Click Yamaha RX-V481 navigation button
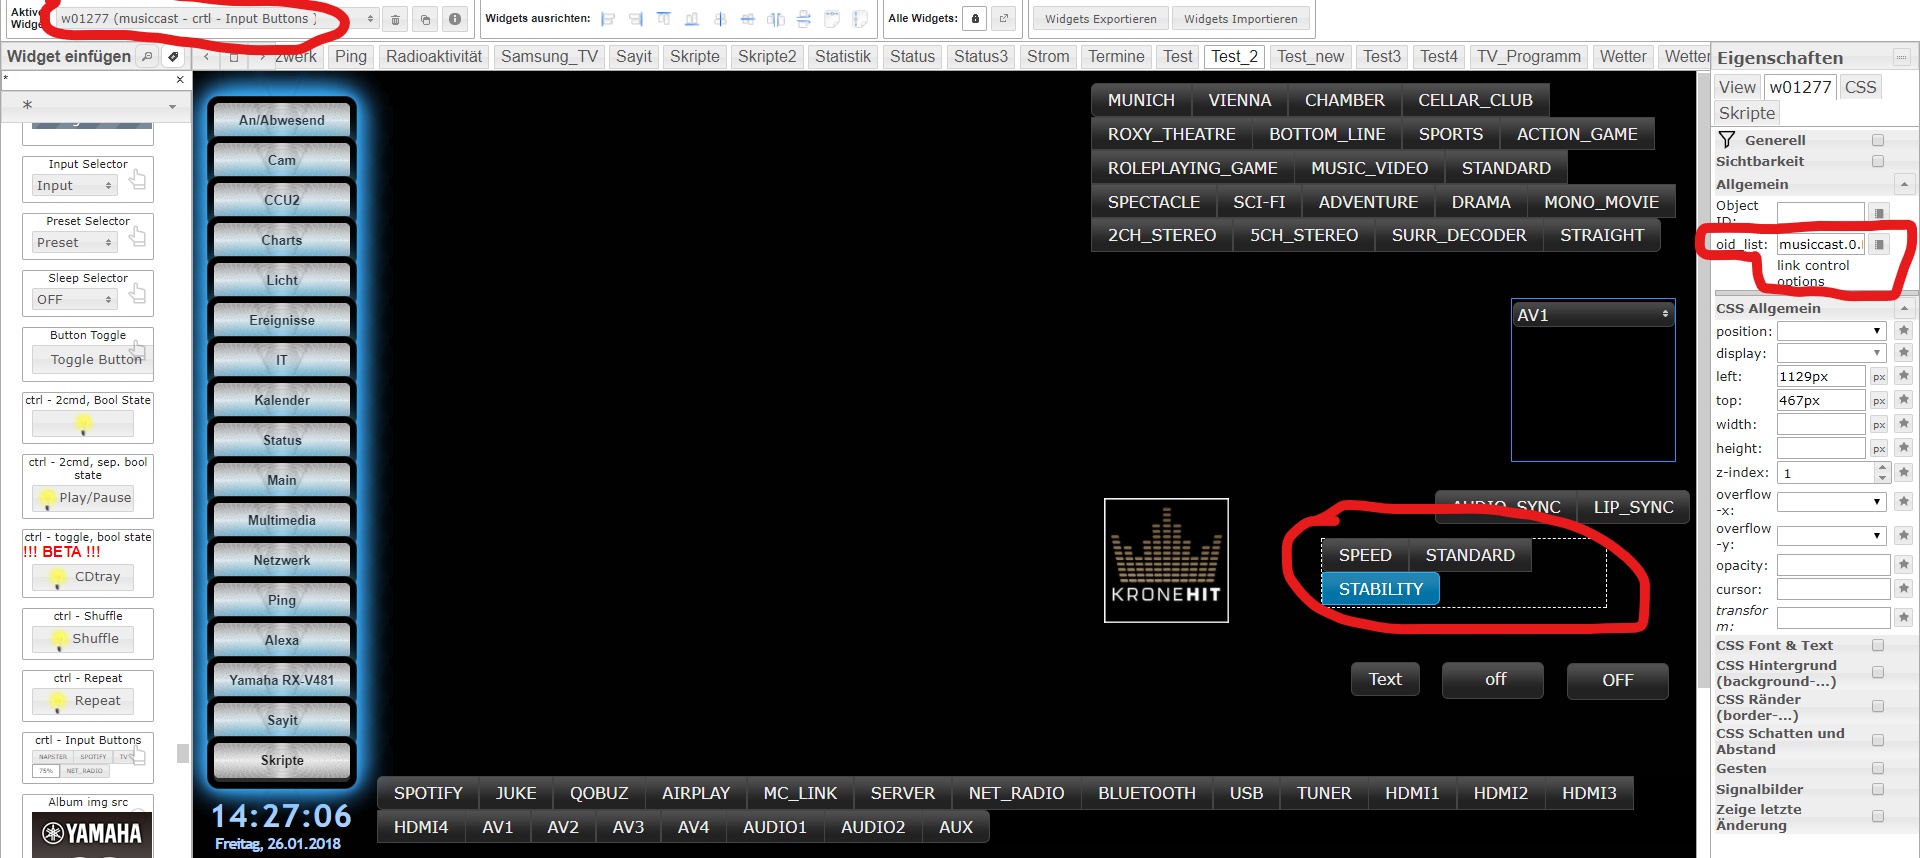Screen dimensions: 1920x858 point(282,680)
